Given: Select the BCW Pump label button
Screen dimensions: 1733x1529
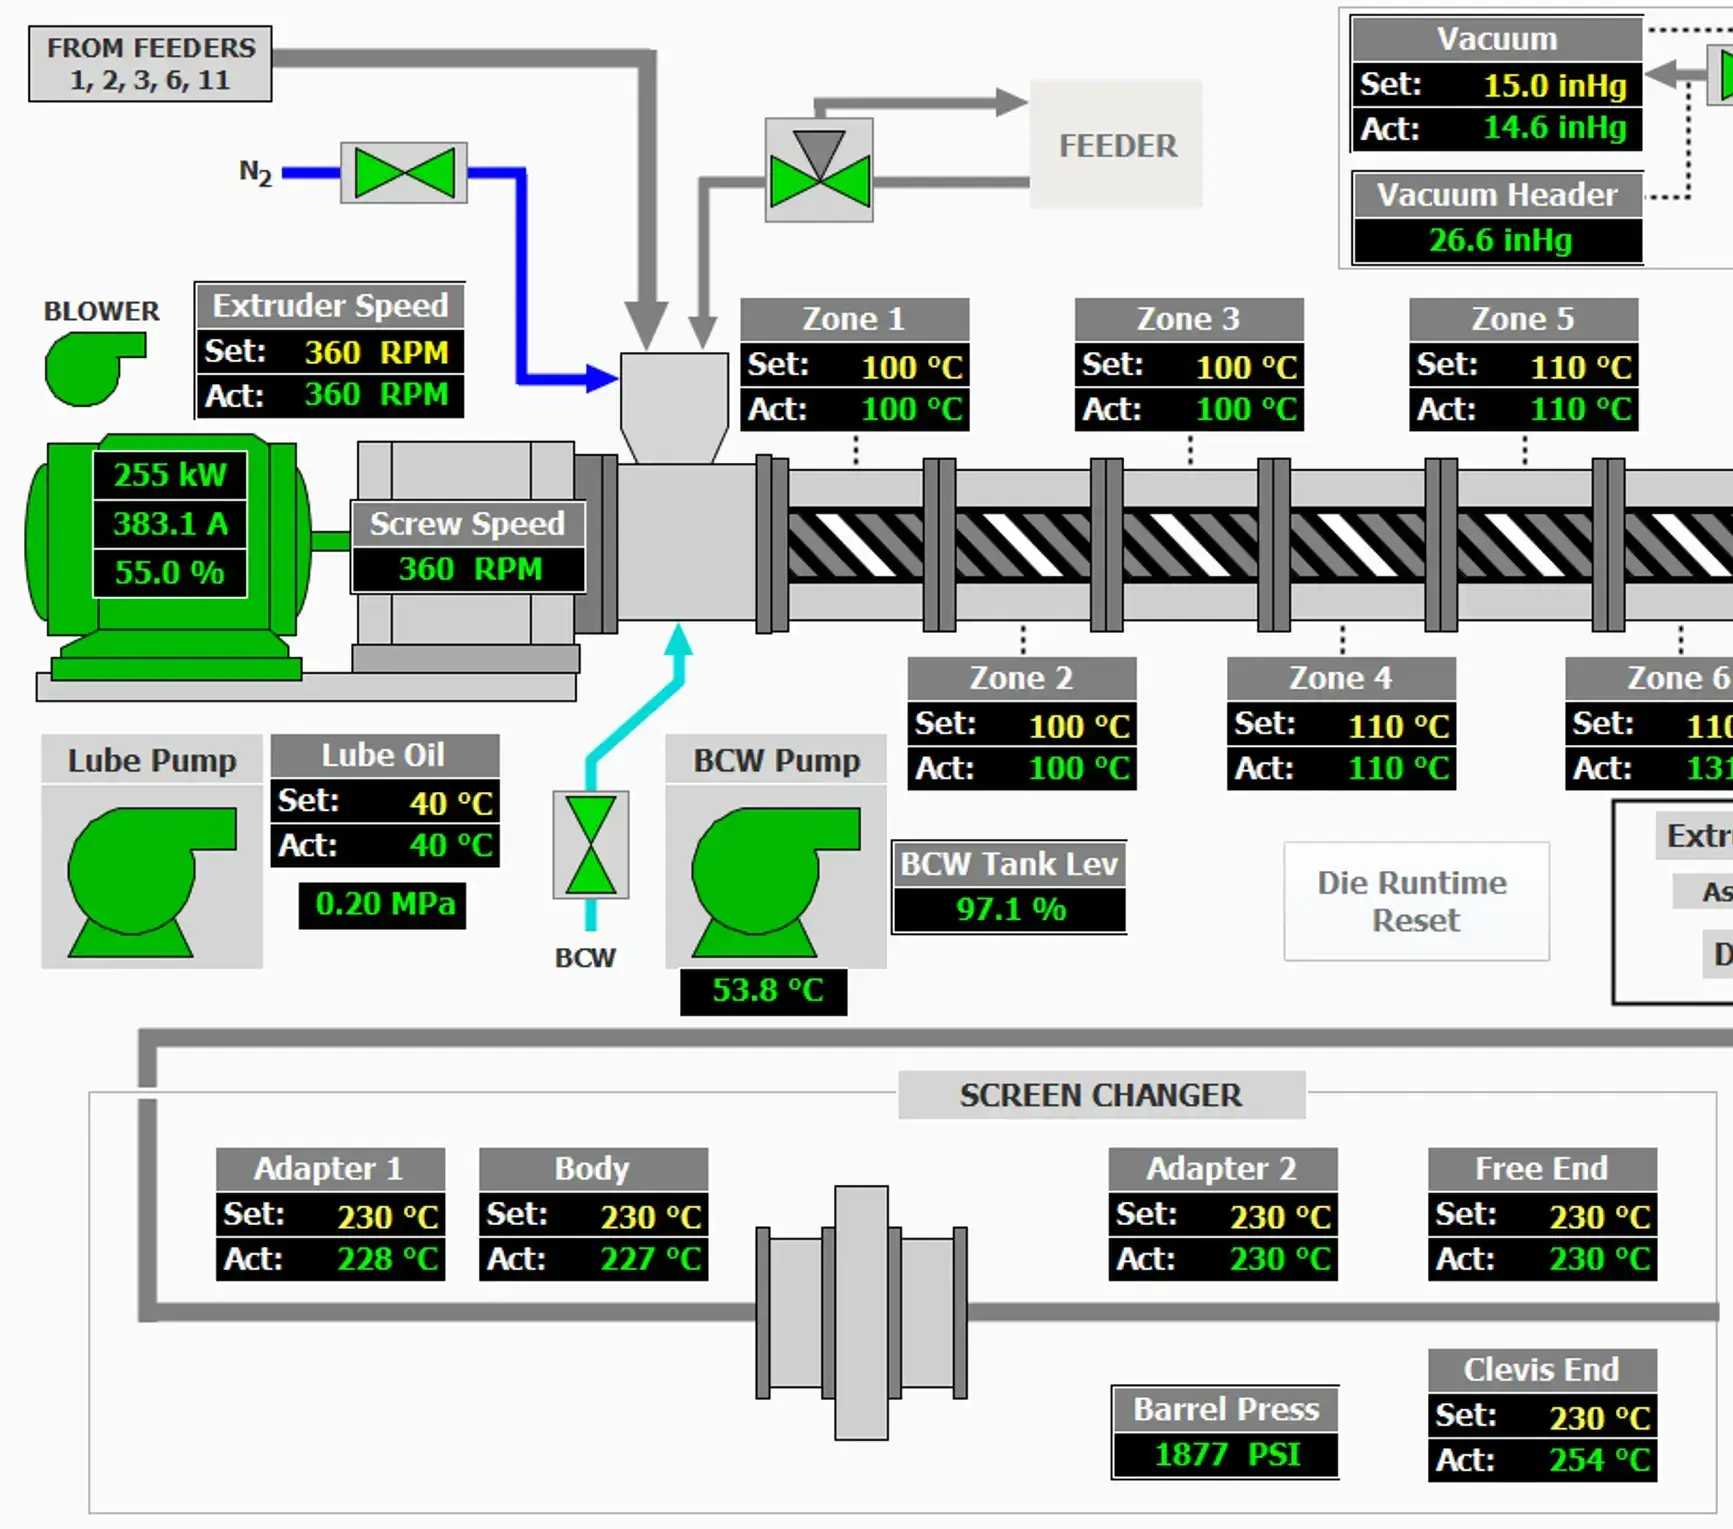Looking at the screenshot, I should pyautogui.click(x=776, y=760).
